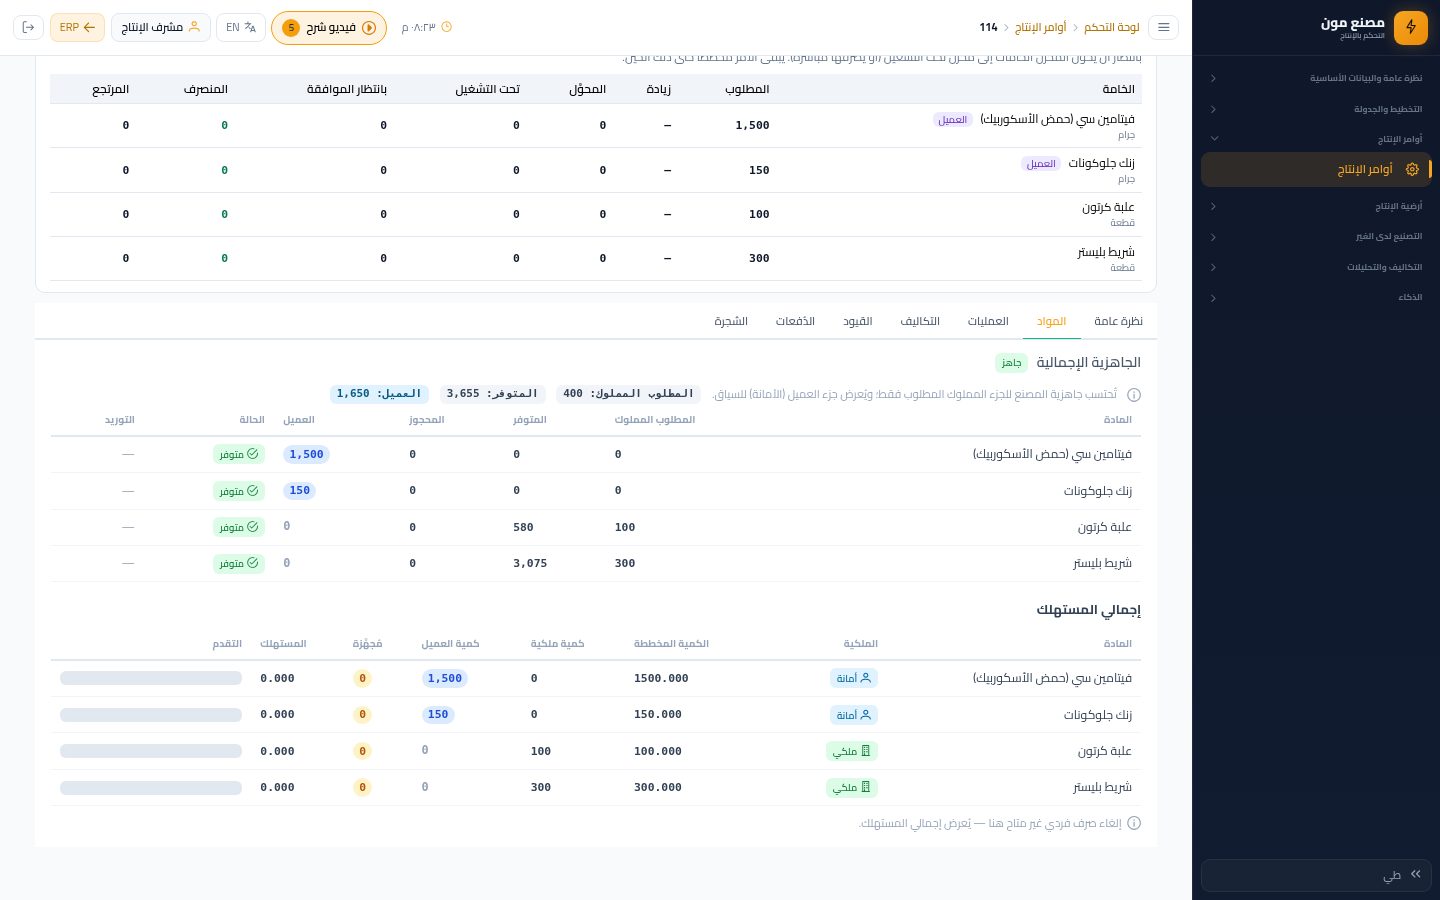Click the ملكي ownership badge for علبة كرتون
The image size is (1440, 900).
tap(853, 751)
